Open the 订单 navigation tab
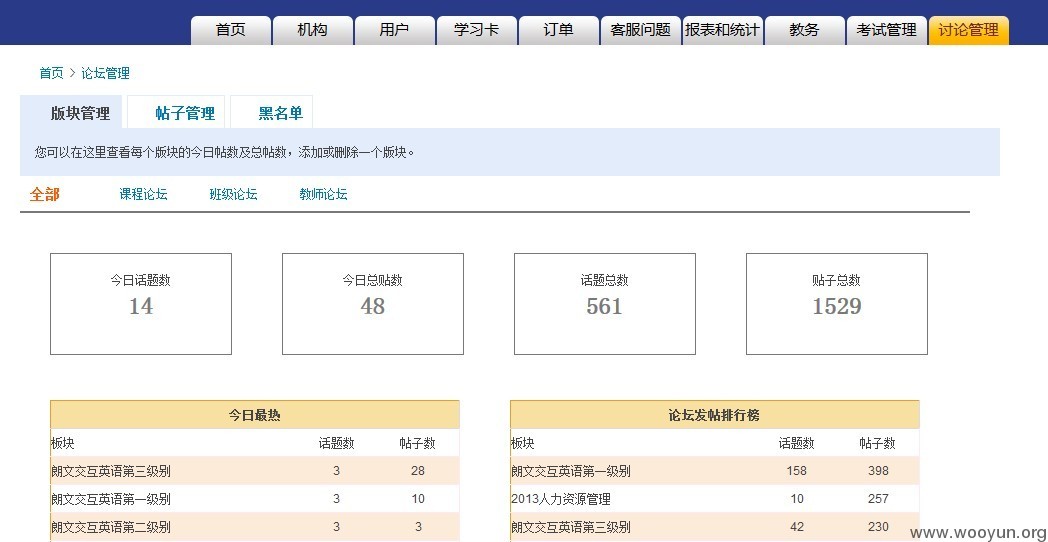 click(x=558, y=30)
